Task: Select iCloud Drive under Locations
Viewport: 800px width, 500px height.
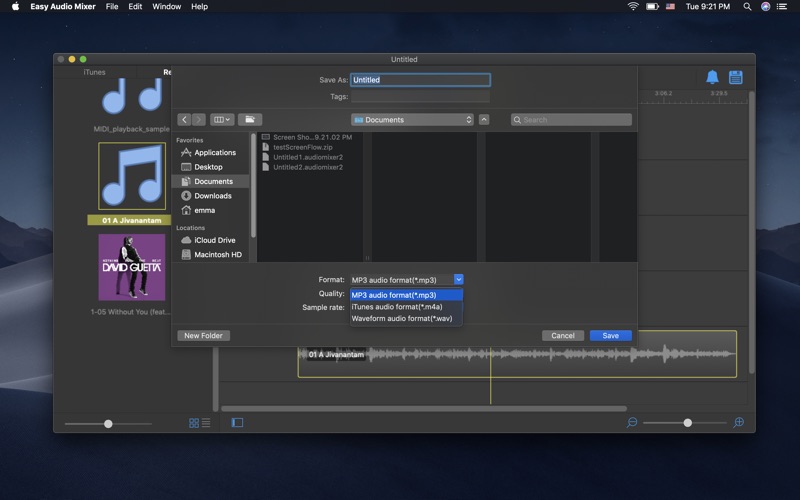Action: [209, 240]
